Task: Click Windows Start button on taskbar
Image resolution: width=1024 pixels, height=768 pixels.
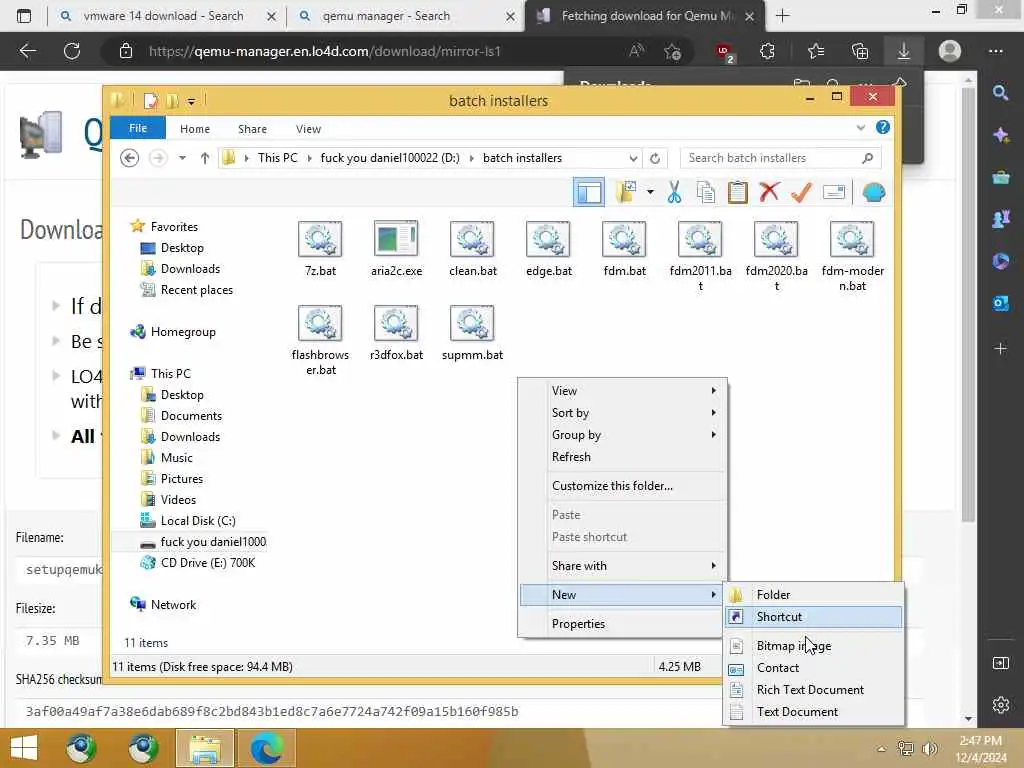Action: pos(24,748)
